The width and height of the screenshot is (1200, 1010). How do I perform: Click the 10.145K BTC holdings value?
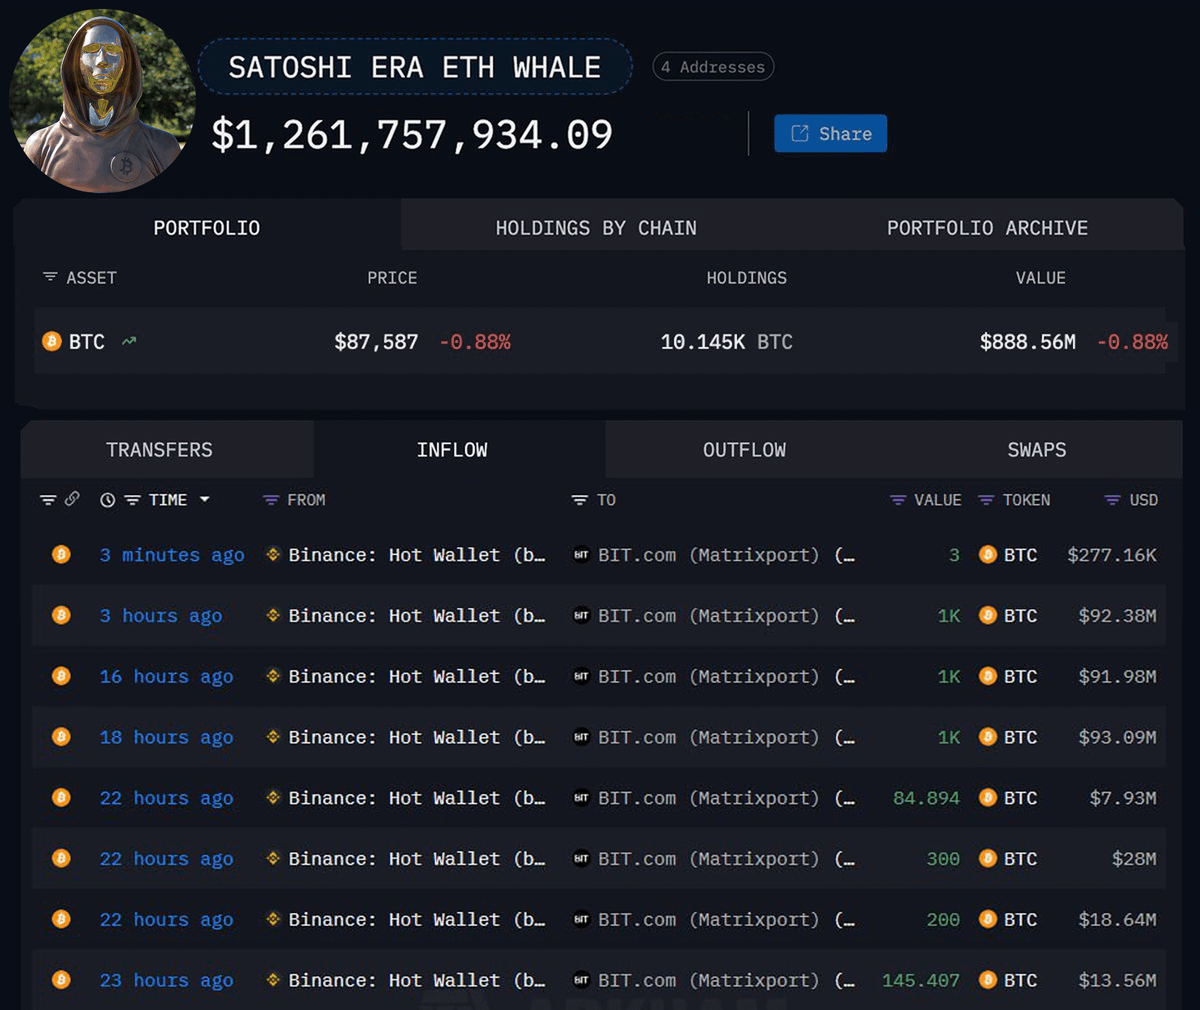pyautogui.click(x=727, y=342)
